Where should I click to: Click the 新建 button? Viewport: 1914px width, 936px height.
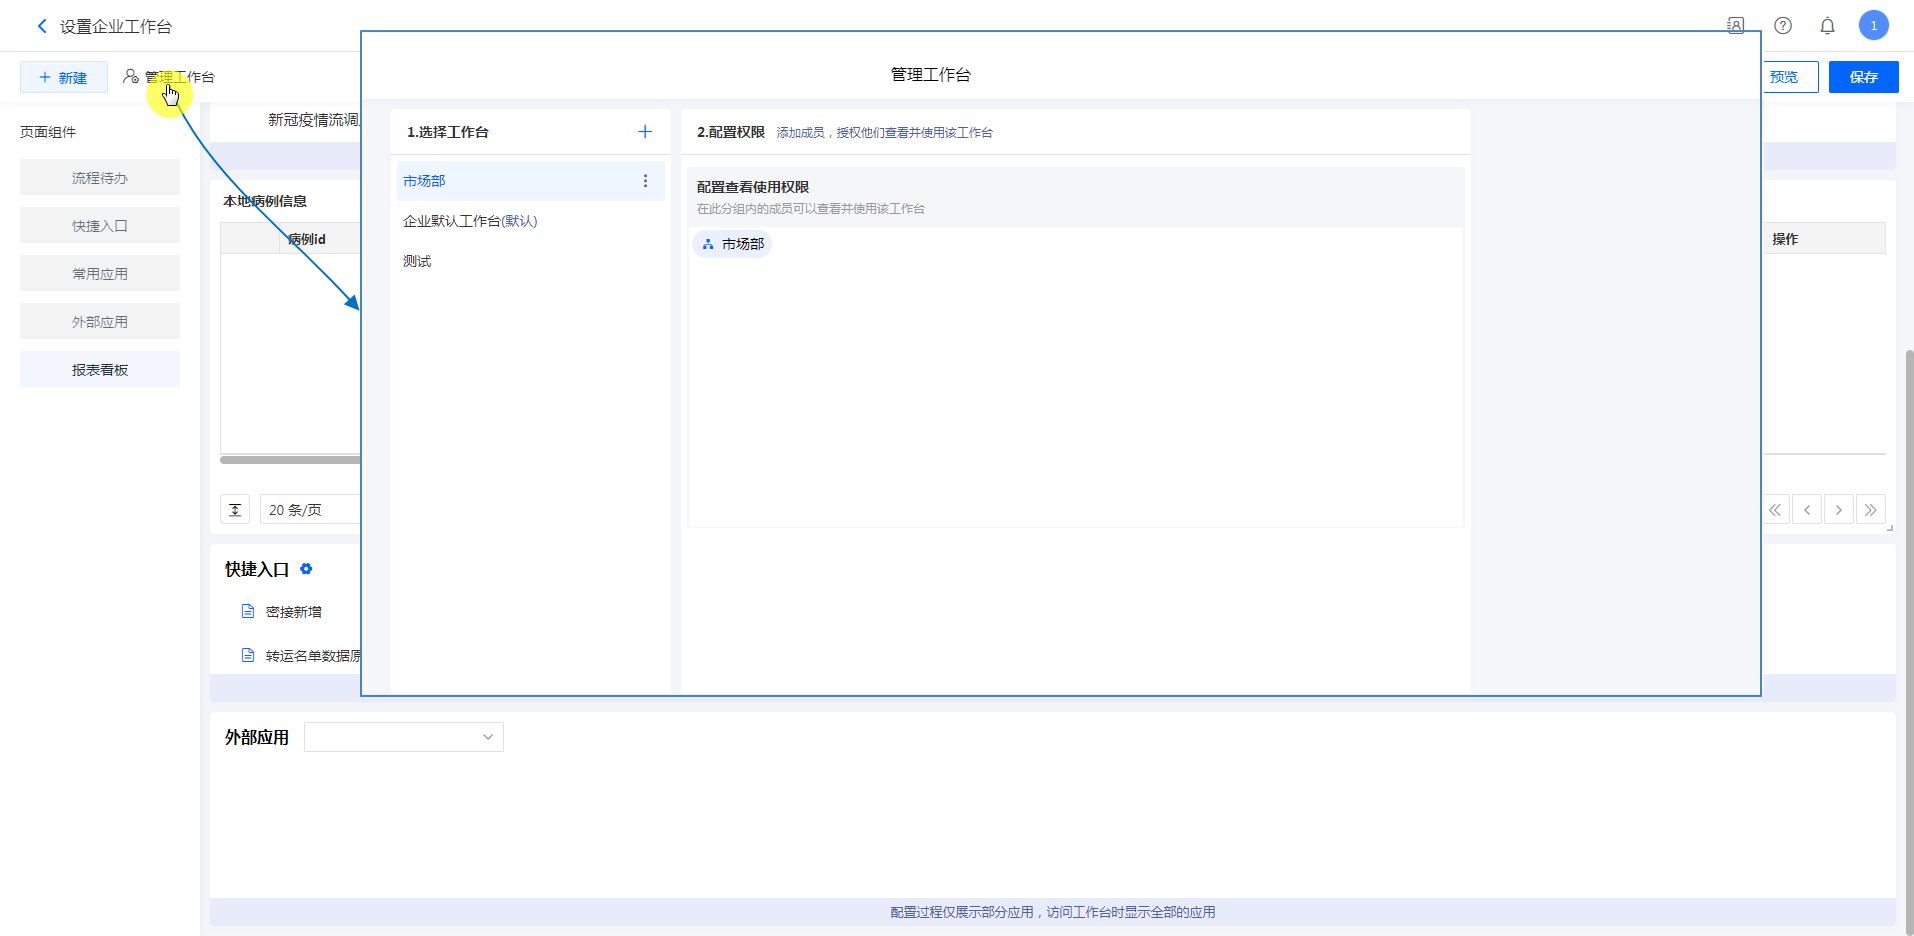click(63, 77)
